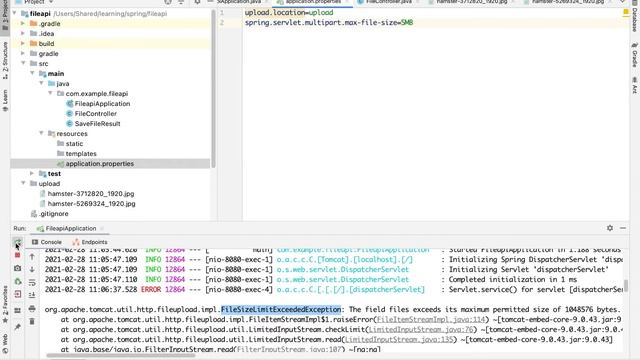The height and width of the screenshot is (360, 640).
Task: Close the FileapiApplication run tab
Action: (102, 229)
